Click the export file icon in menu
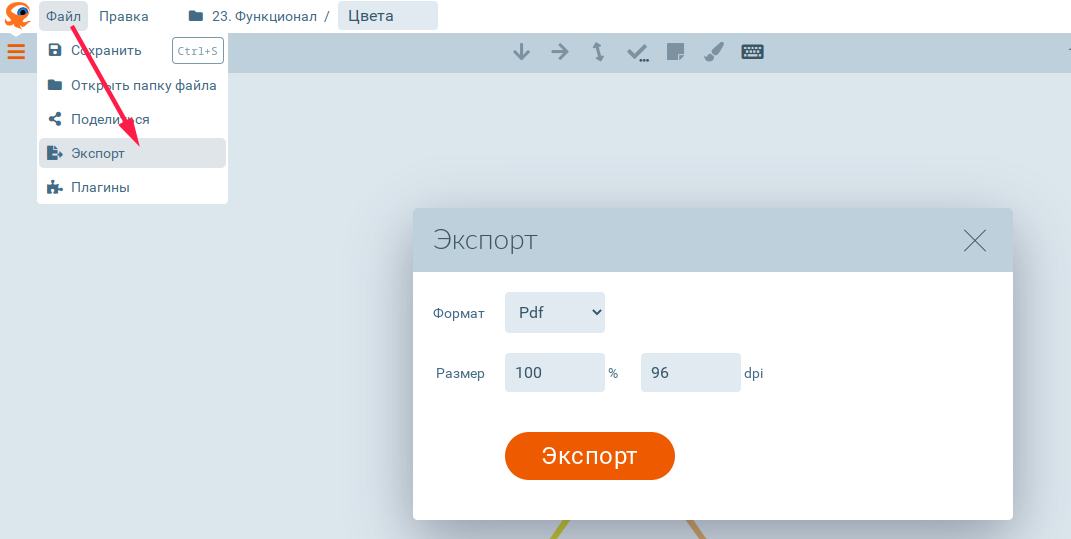 coord(55,153)
